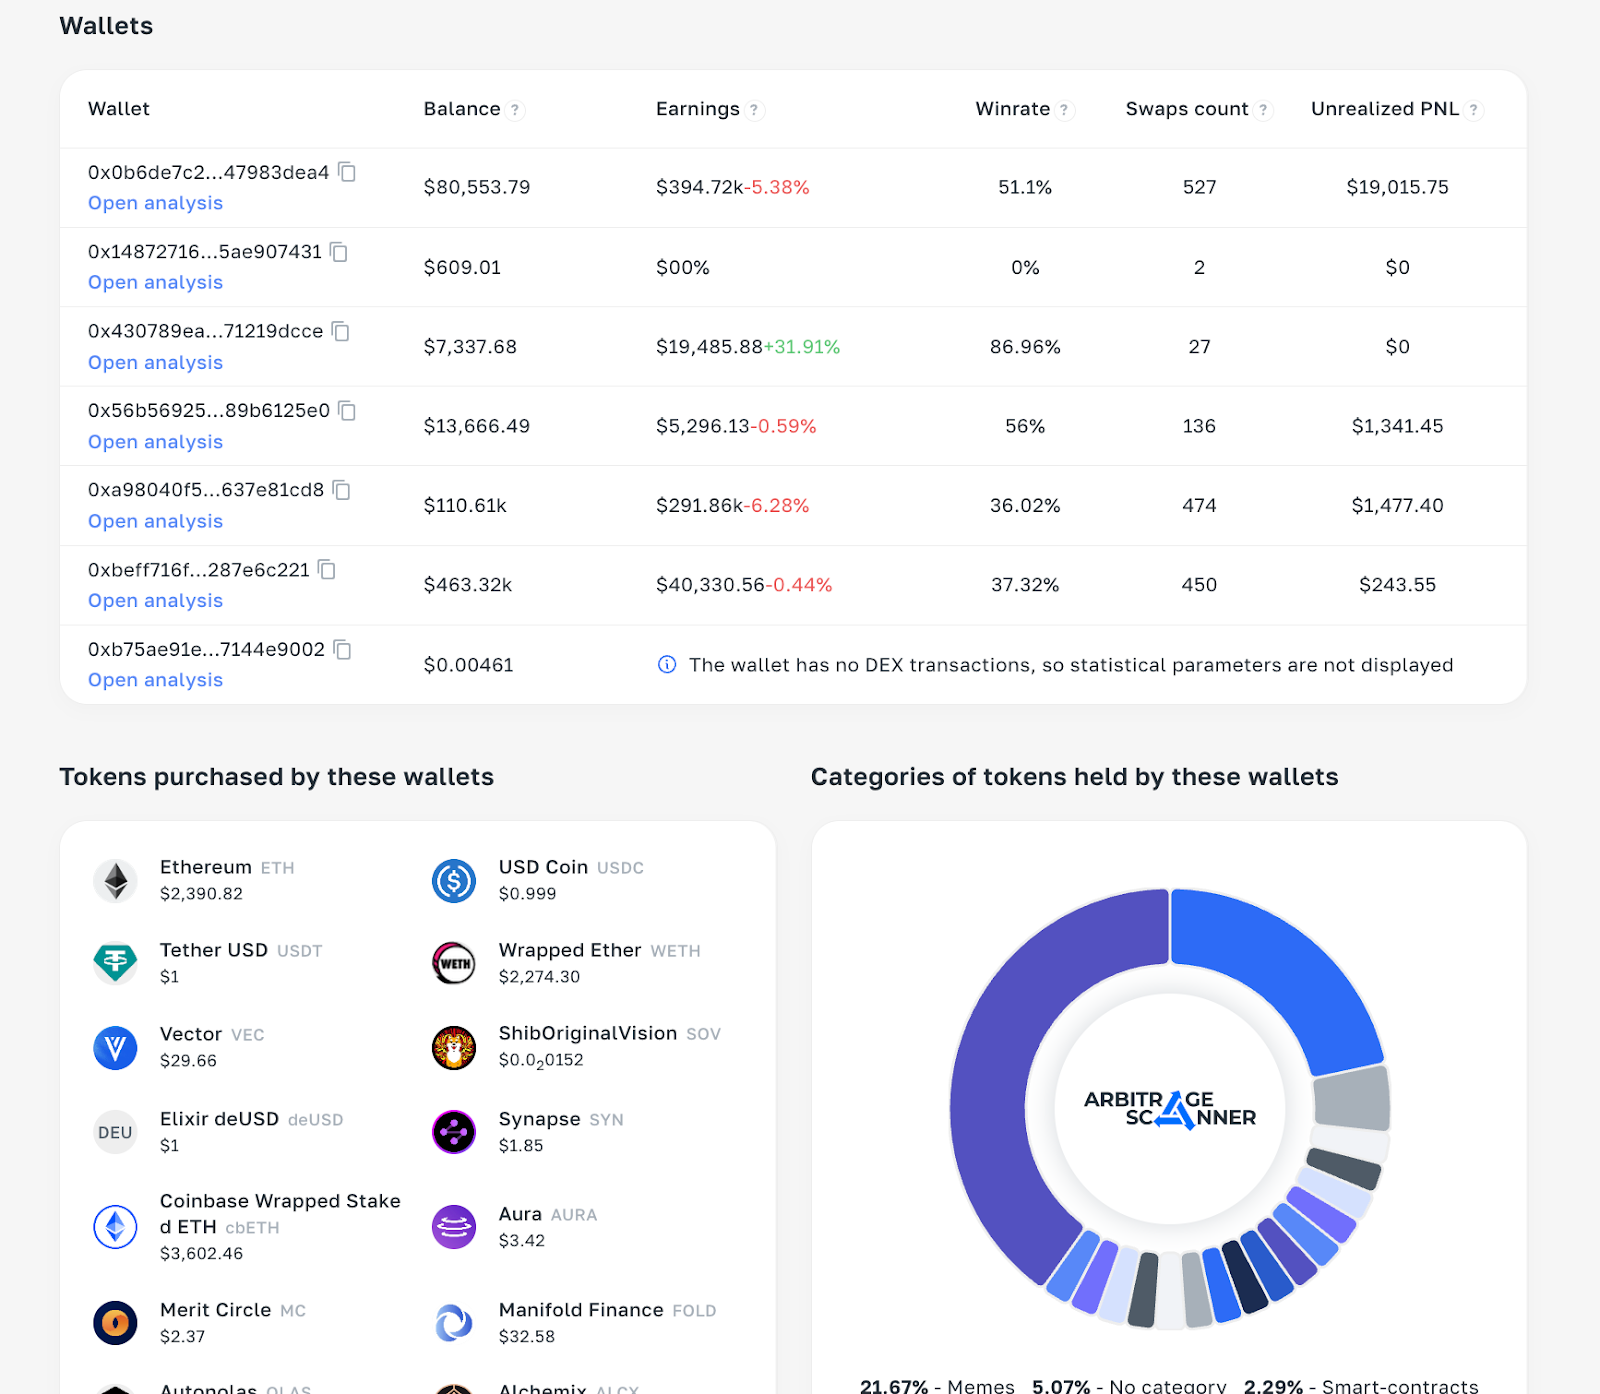1600x1394 pixels.
Task: Click the $0.00461 balance value
Action: [x=469, y=665]
